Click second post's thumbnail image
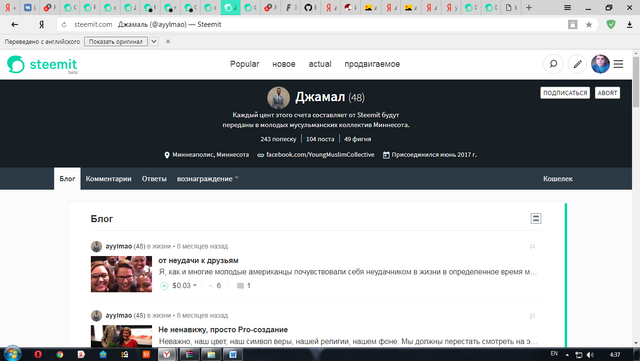 tap(121, 336)
